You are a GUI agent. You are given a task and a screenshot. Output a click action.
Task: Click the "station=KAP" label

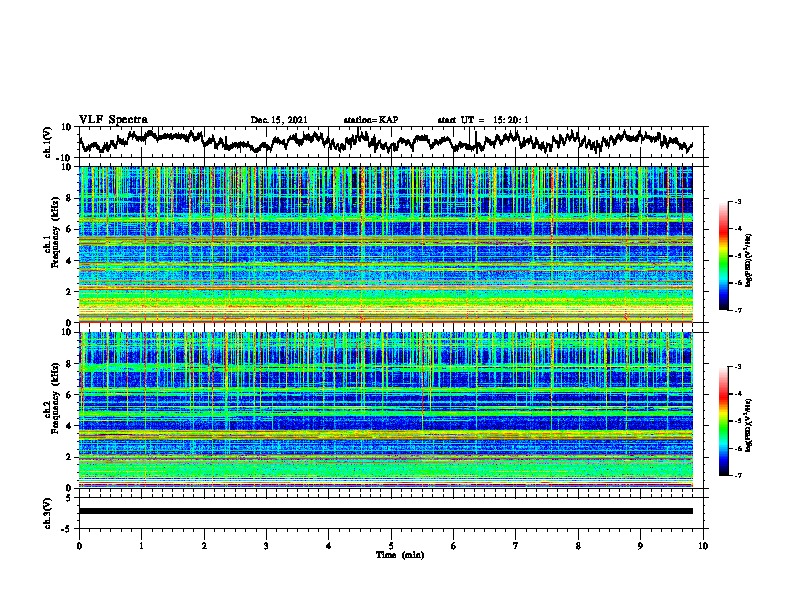371,120
